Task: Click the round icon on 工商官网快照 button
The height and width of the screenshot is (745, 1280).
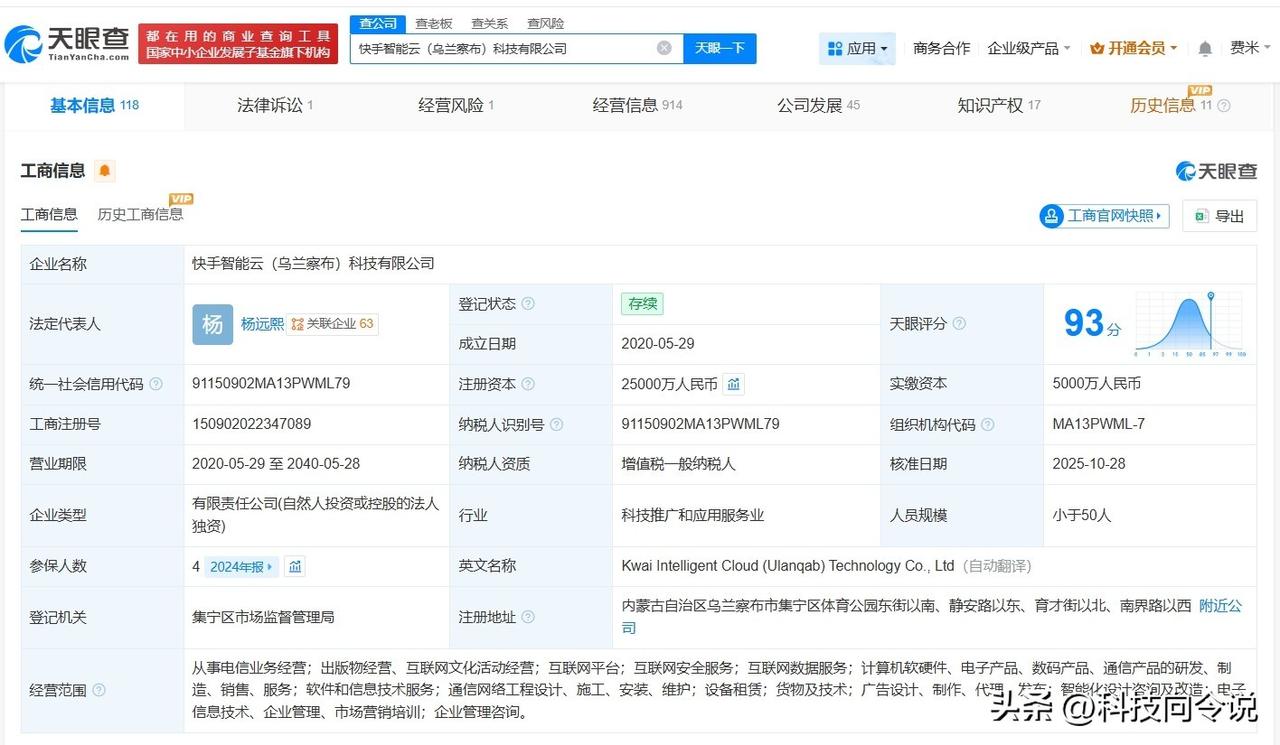Action: click(1051, 216)
